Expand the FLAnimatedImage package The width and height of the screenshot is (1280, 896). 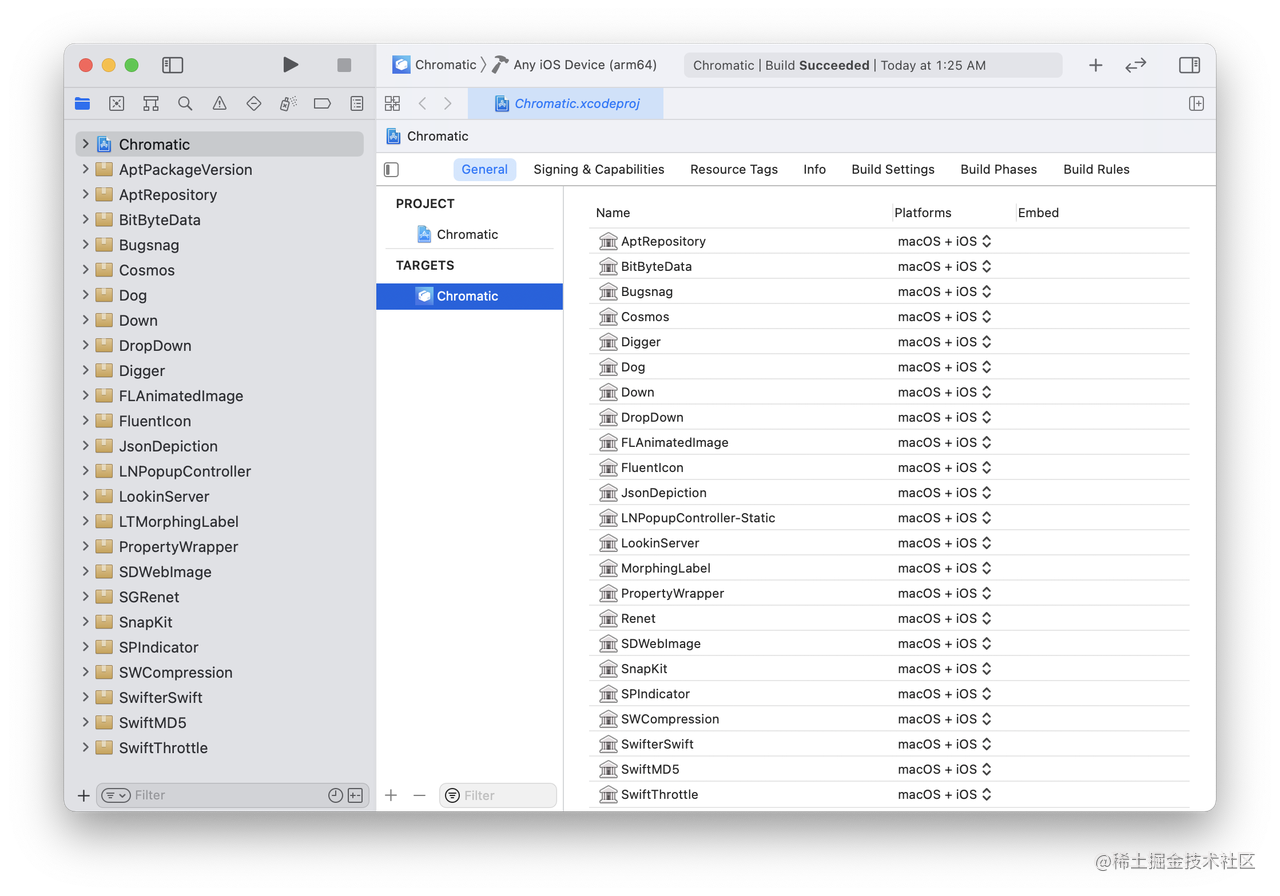pyautogui.click(x=86, y=395)
